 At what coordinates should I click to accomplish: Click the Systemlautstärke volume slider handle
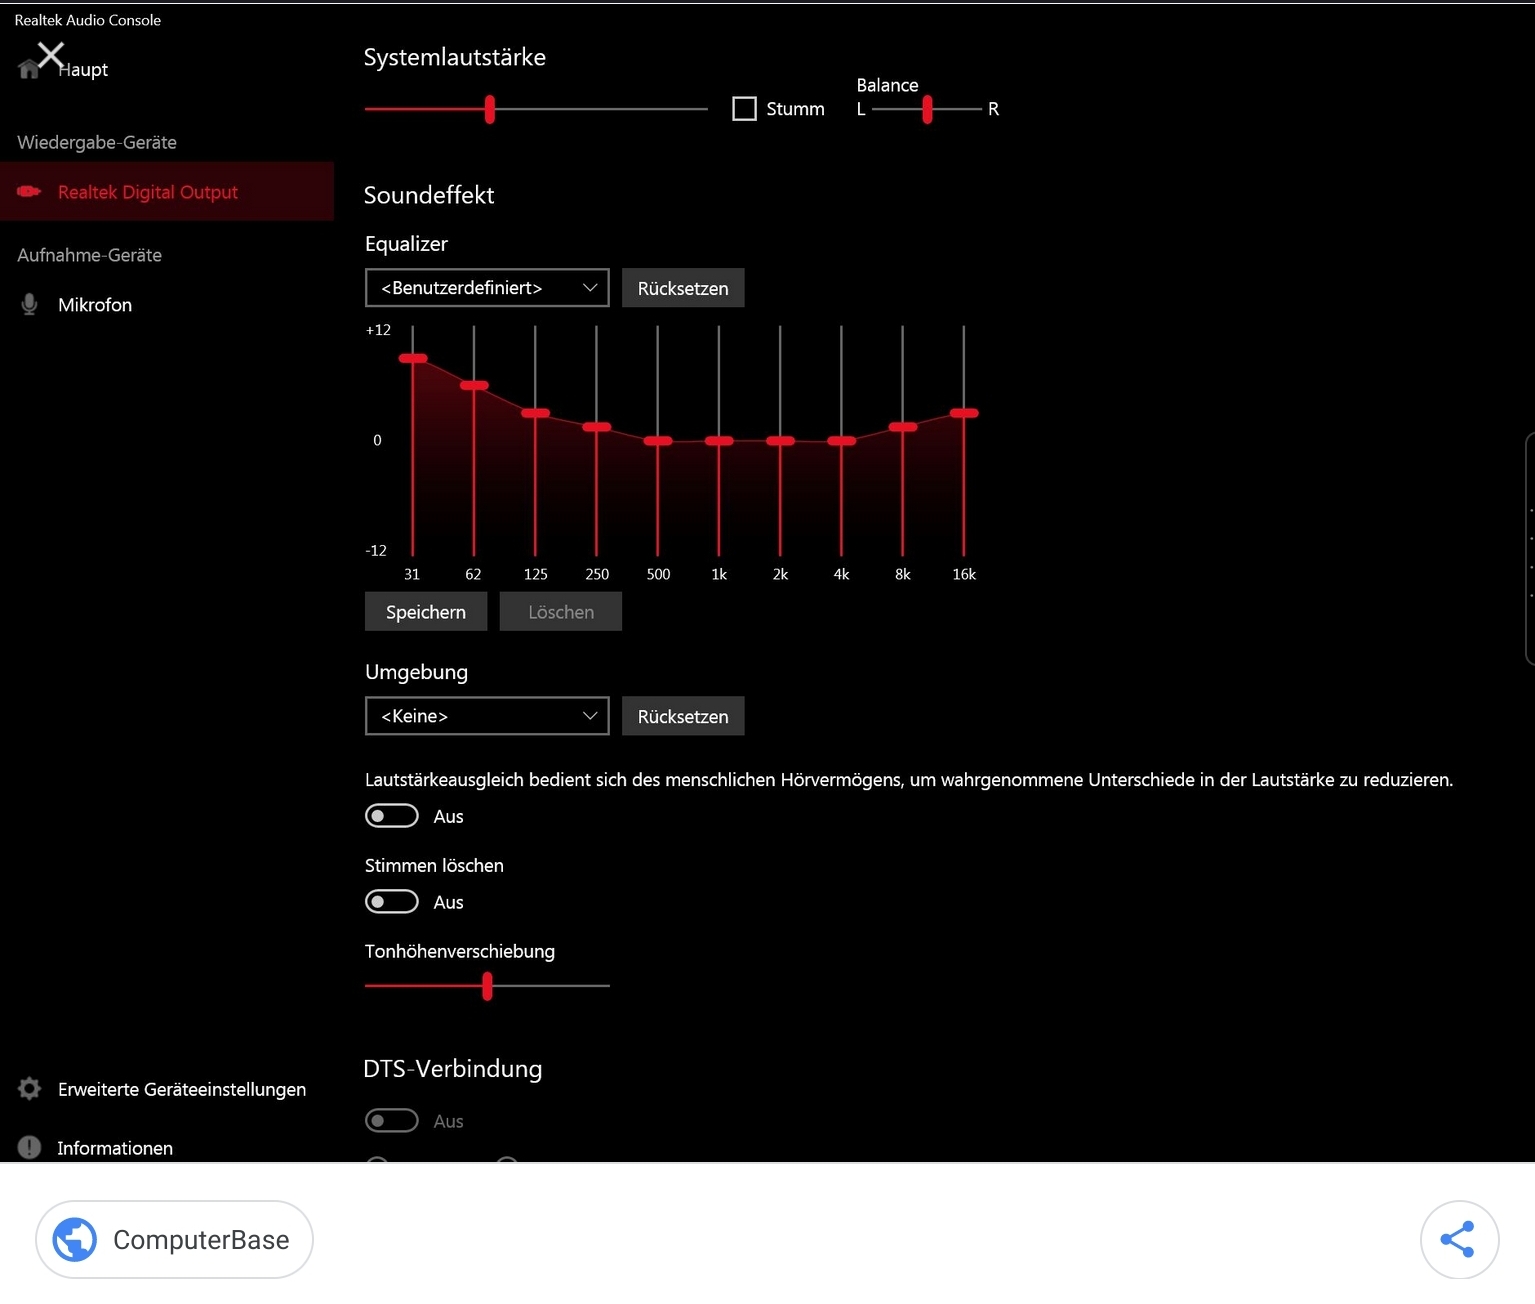pos(490,109)
